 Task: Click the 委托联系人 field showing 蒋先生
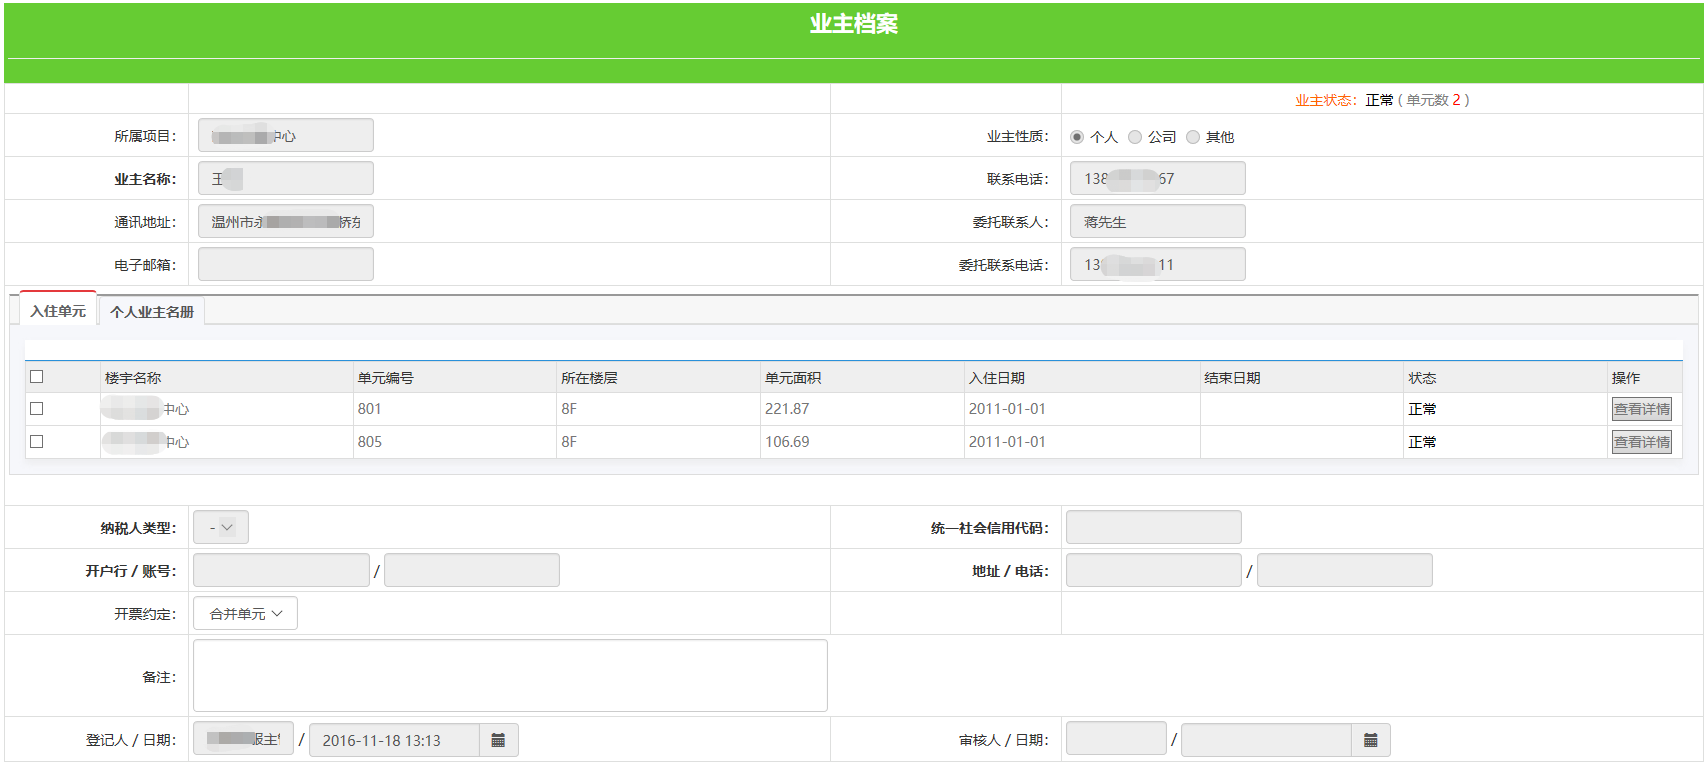pos(1157,222)
